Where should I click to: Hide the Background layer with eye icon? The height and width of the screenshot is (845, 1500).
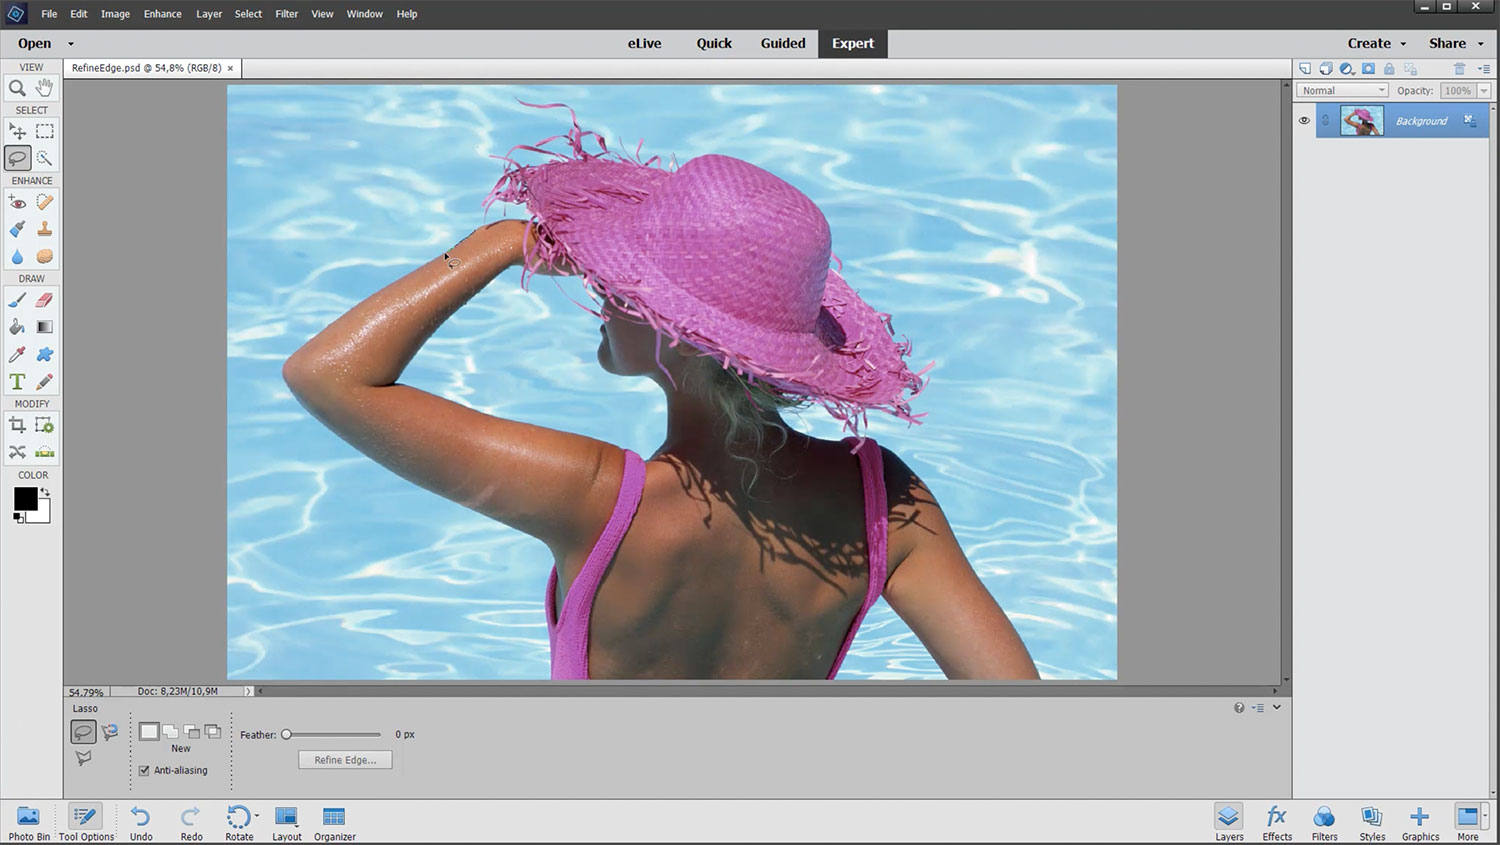[1304, 120]
